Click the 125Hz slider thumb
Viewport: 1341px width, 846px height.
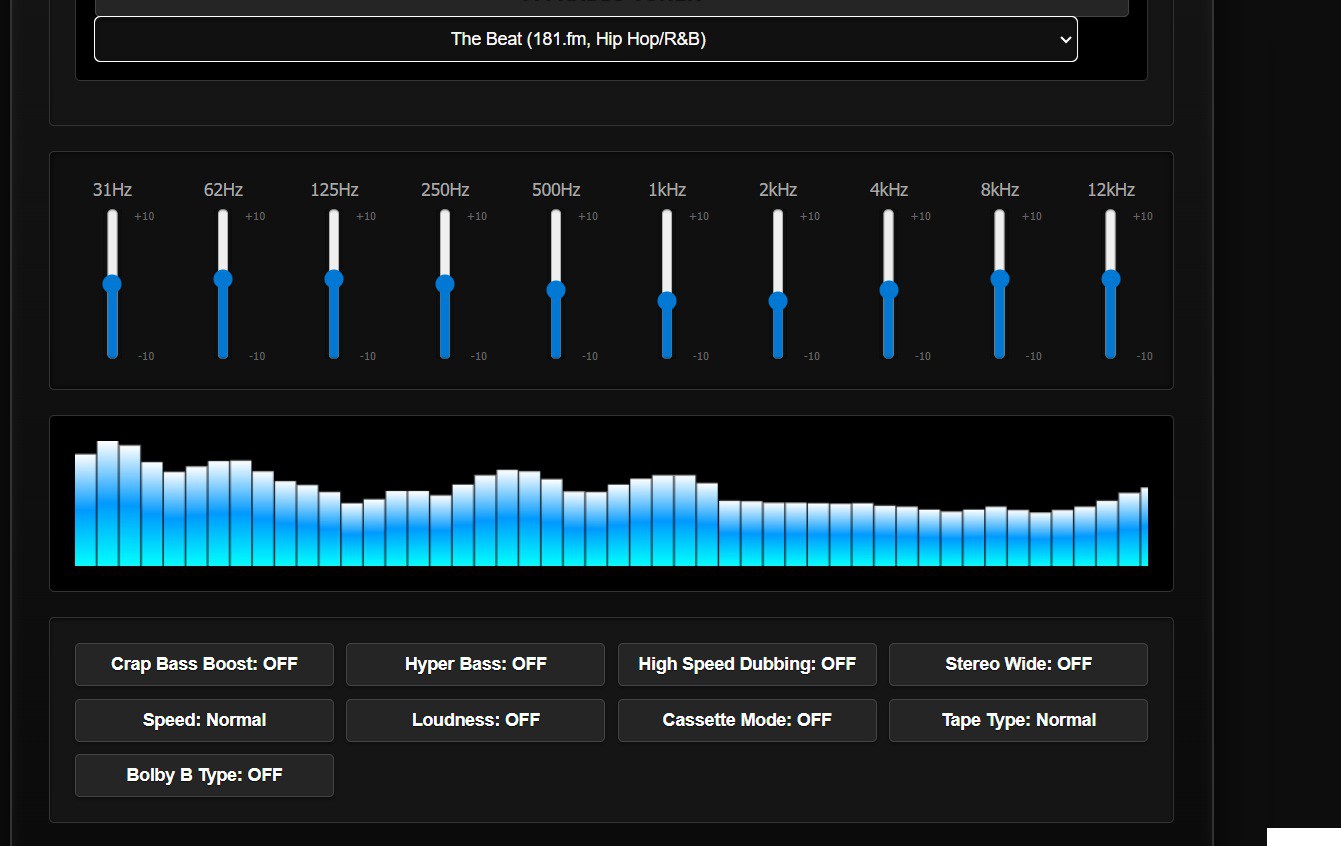(334, 279)
